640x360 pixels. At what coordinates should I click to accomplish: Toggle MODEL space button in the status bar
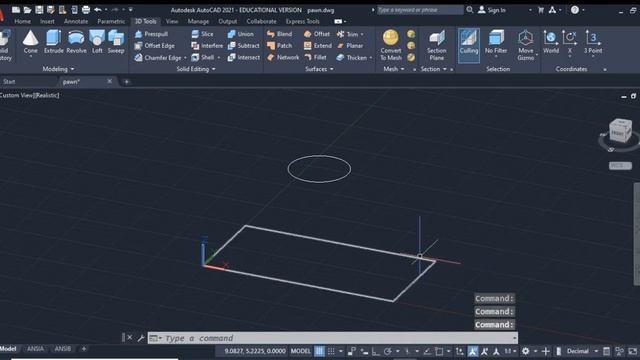click(300, 351)
